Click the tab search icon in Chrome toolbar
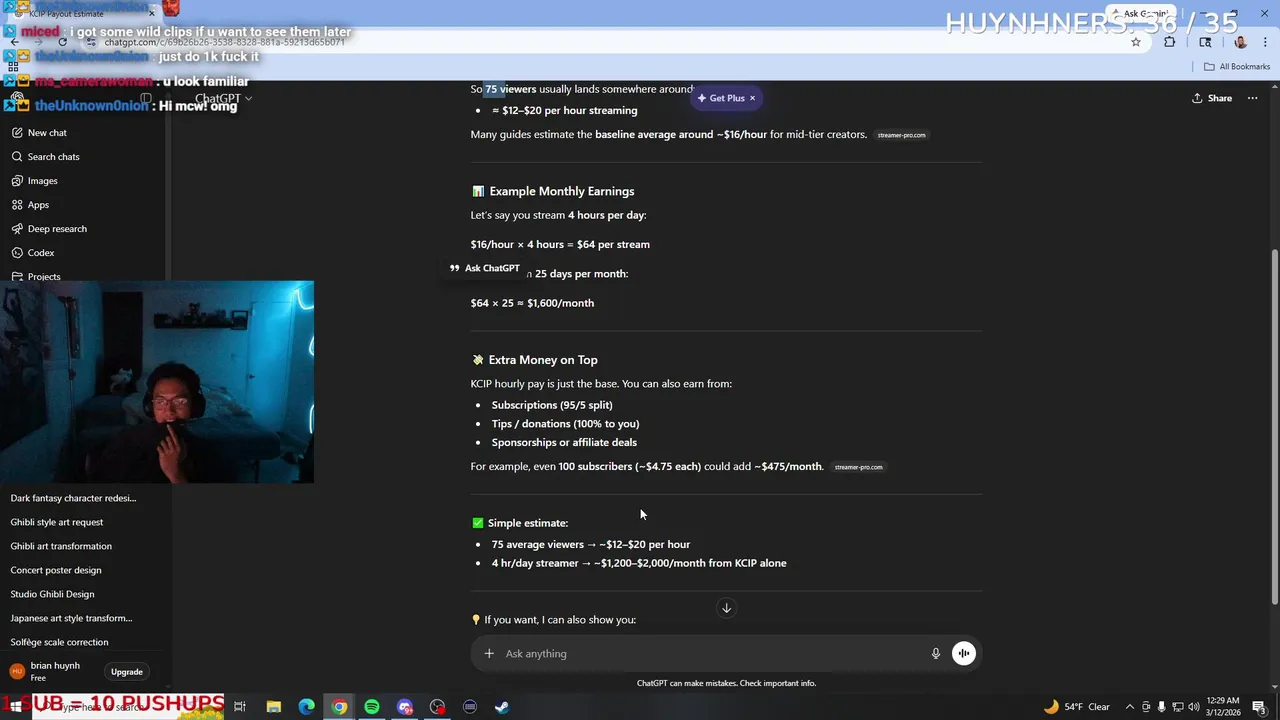 [1205, 42]
